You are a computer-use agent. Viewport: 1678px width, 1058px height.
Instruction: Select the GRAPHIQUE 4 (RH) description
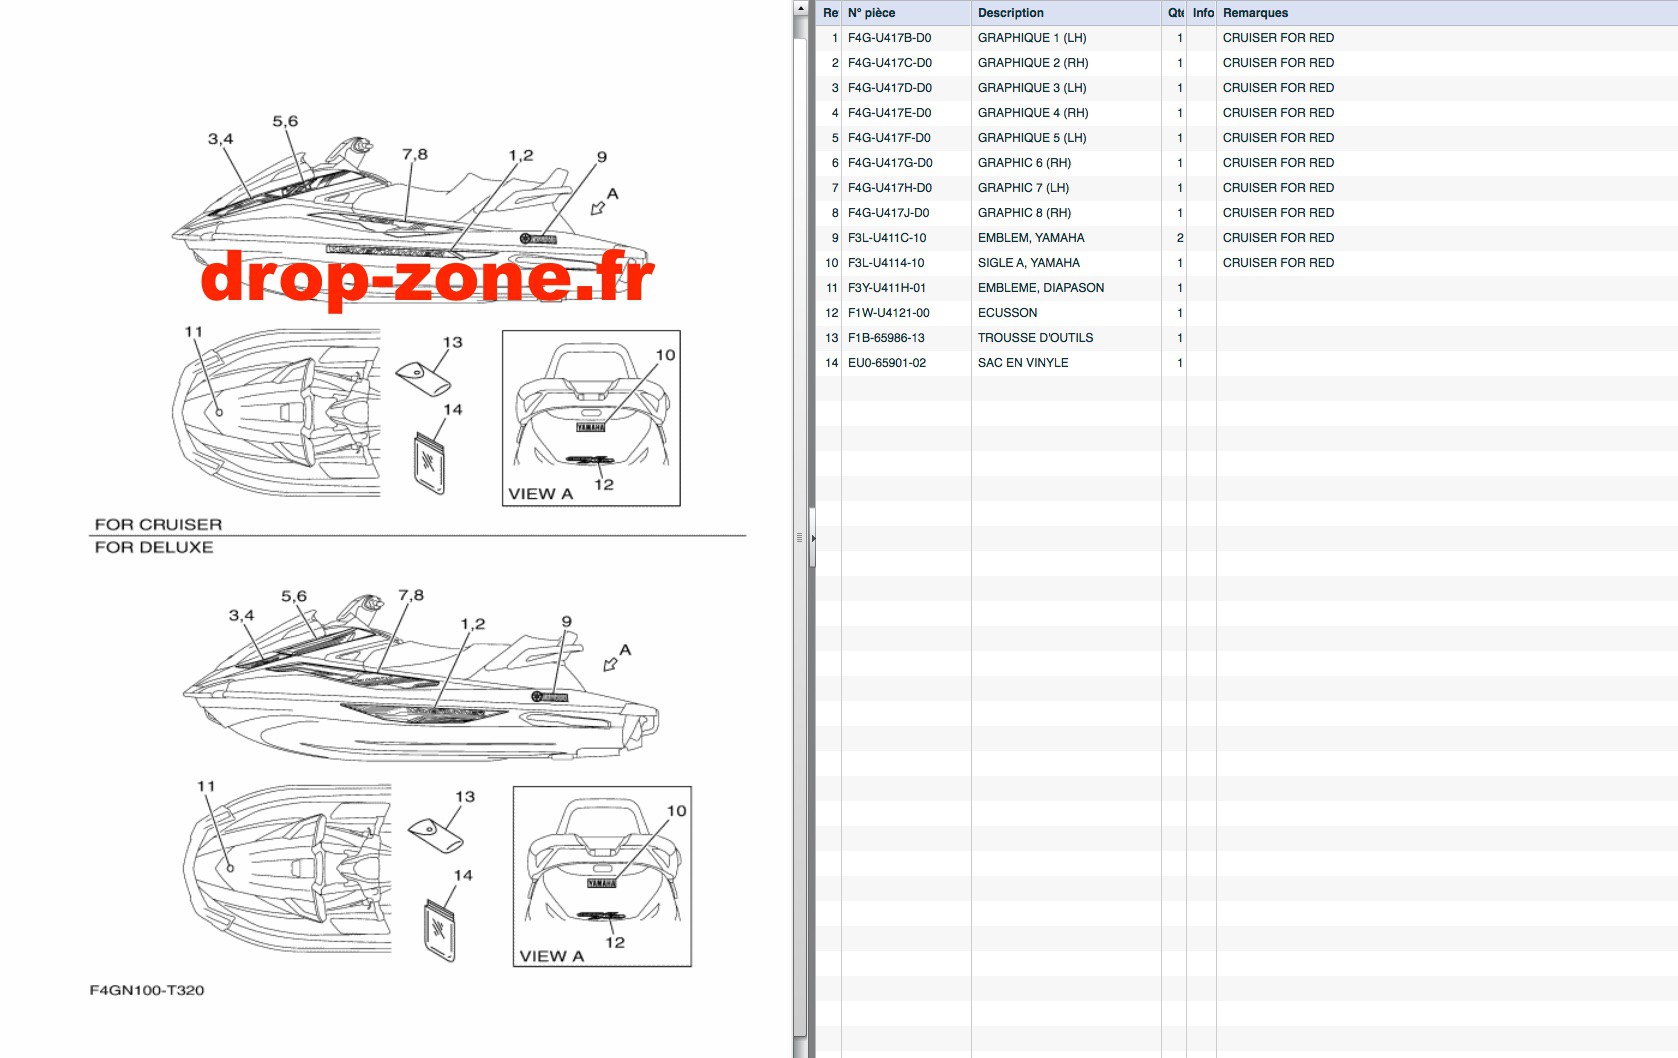point(1033,113)
